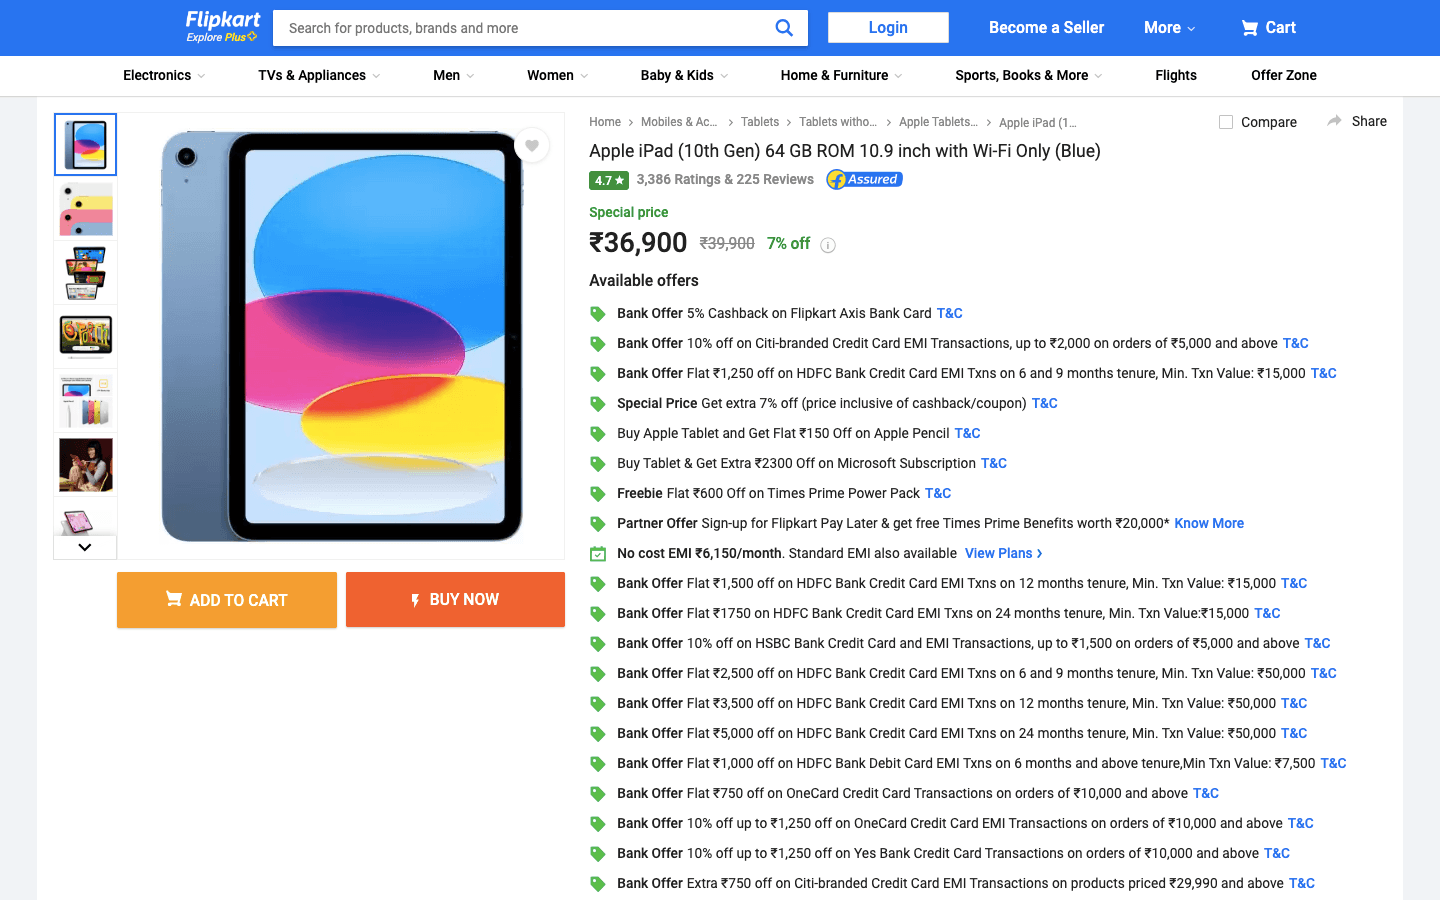Image resolution: width=1440 pixels, height=900 pixels.
Task: Click Tablets breadcrumb
Action: [760, 122]
